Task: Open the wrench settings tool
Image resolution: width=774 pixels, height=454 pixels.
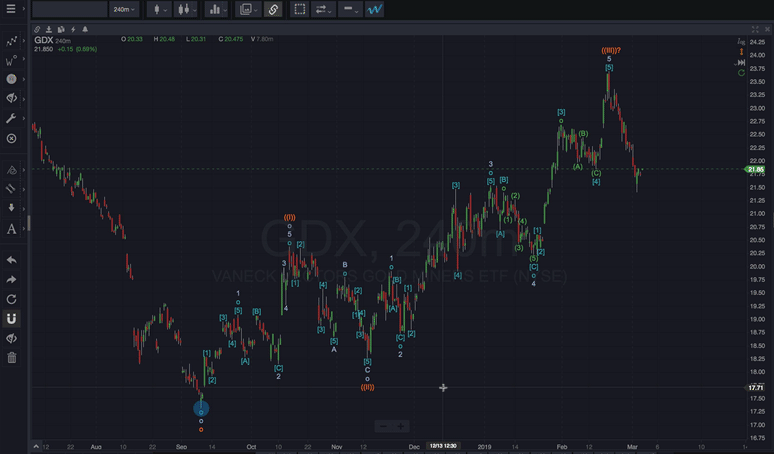Action: [11, 118]
